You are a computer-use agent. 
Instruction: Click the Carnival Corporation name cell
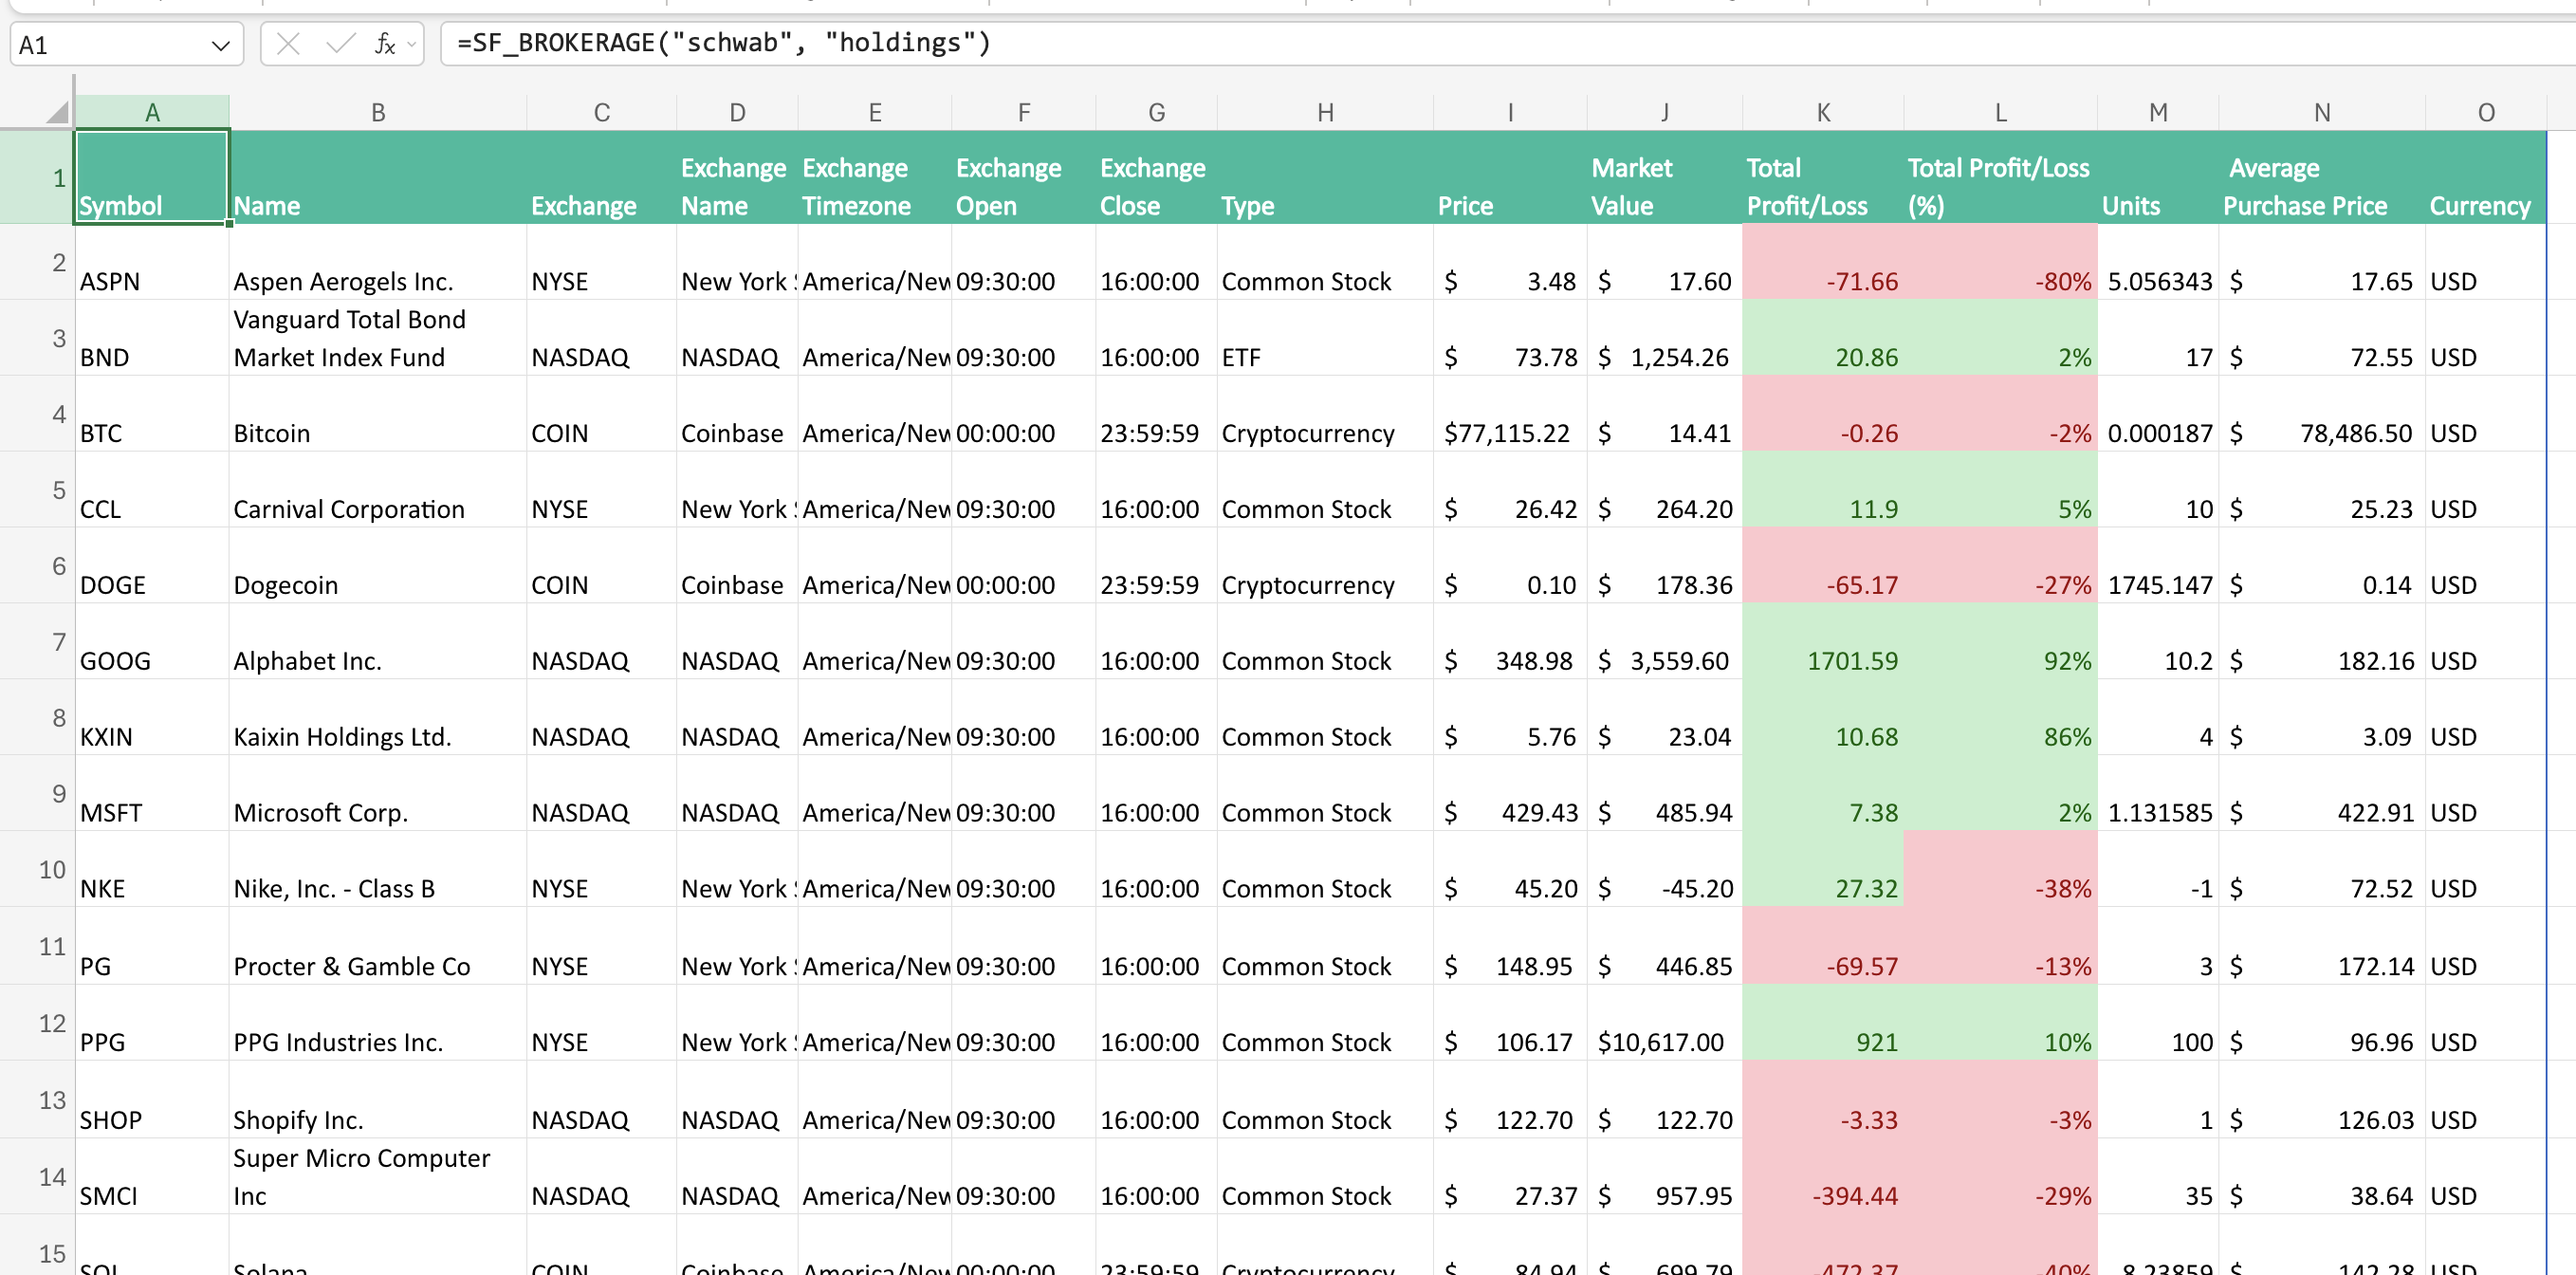click(x=378, y=490)
